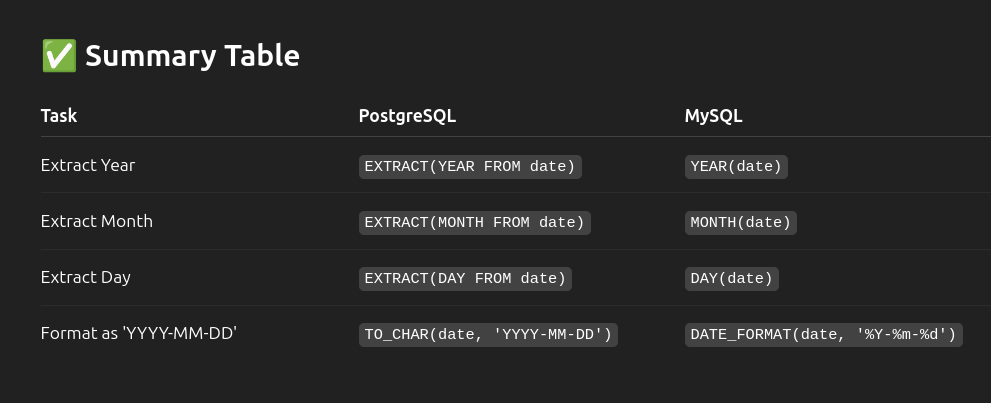Click the word 'Summary' in the heading
991x403 pixels.
(x=142, y=57)
